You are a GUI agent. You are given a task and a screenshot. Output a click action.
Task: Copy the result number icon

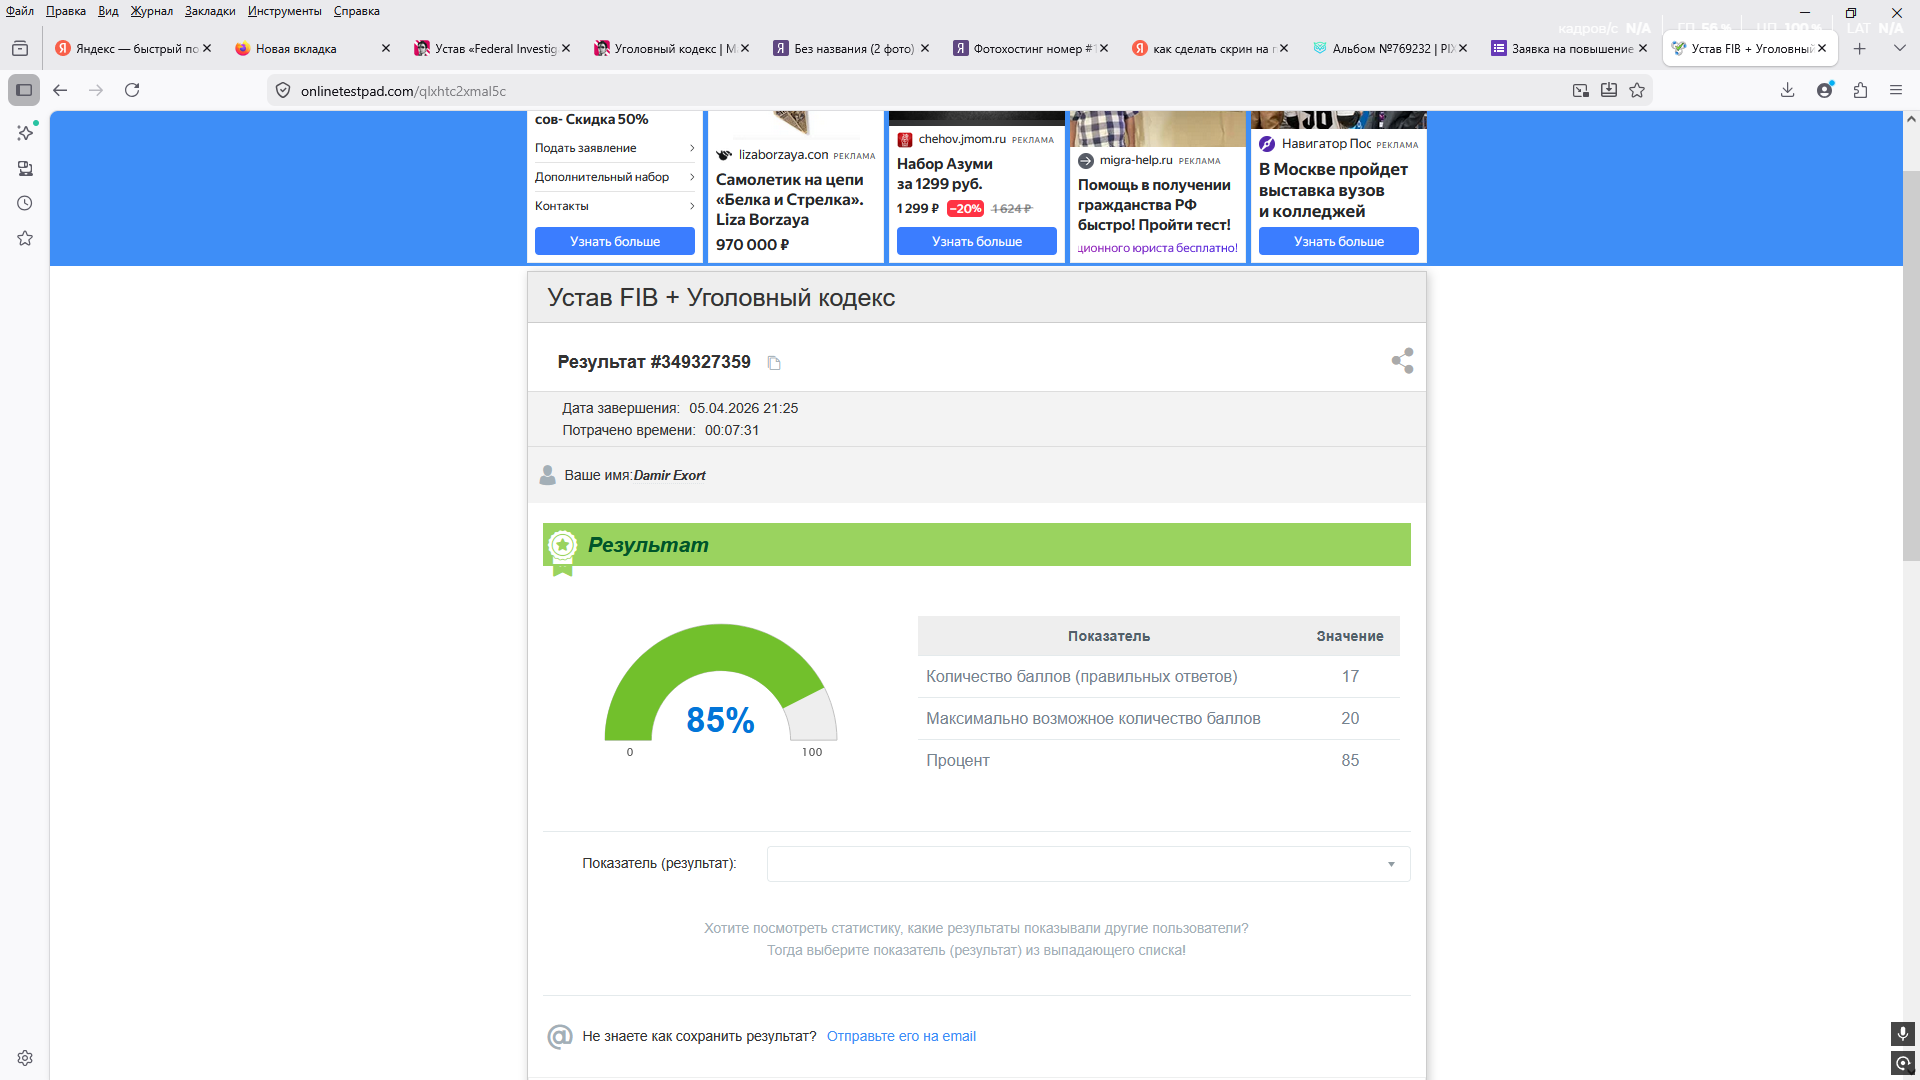point(774,363)
